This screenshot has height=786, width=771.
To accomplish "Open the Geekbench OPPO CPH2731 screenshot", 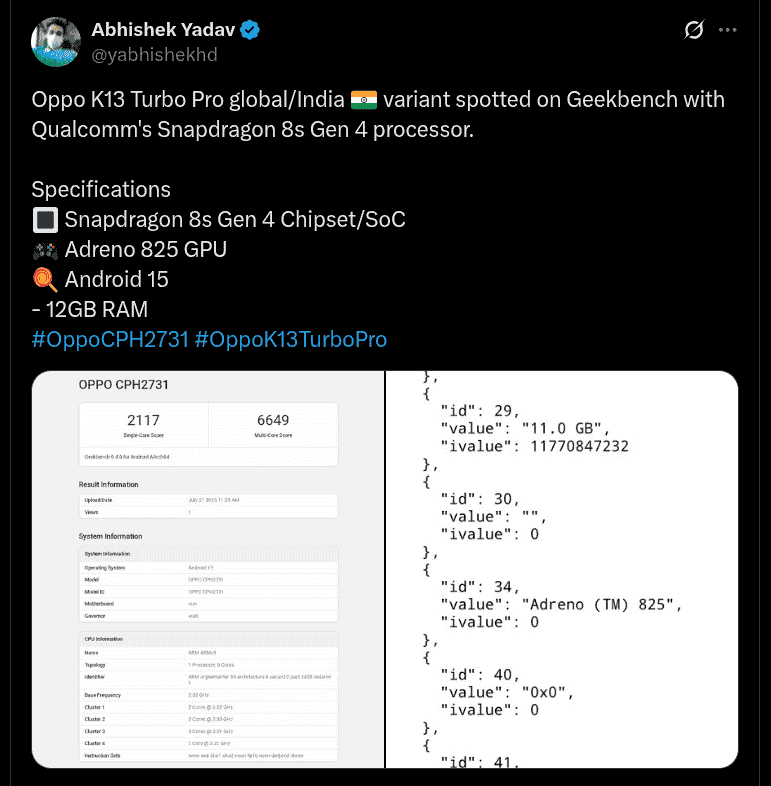I will point(208,569).
